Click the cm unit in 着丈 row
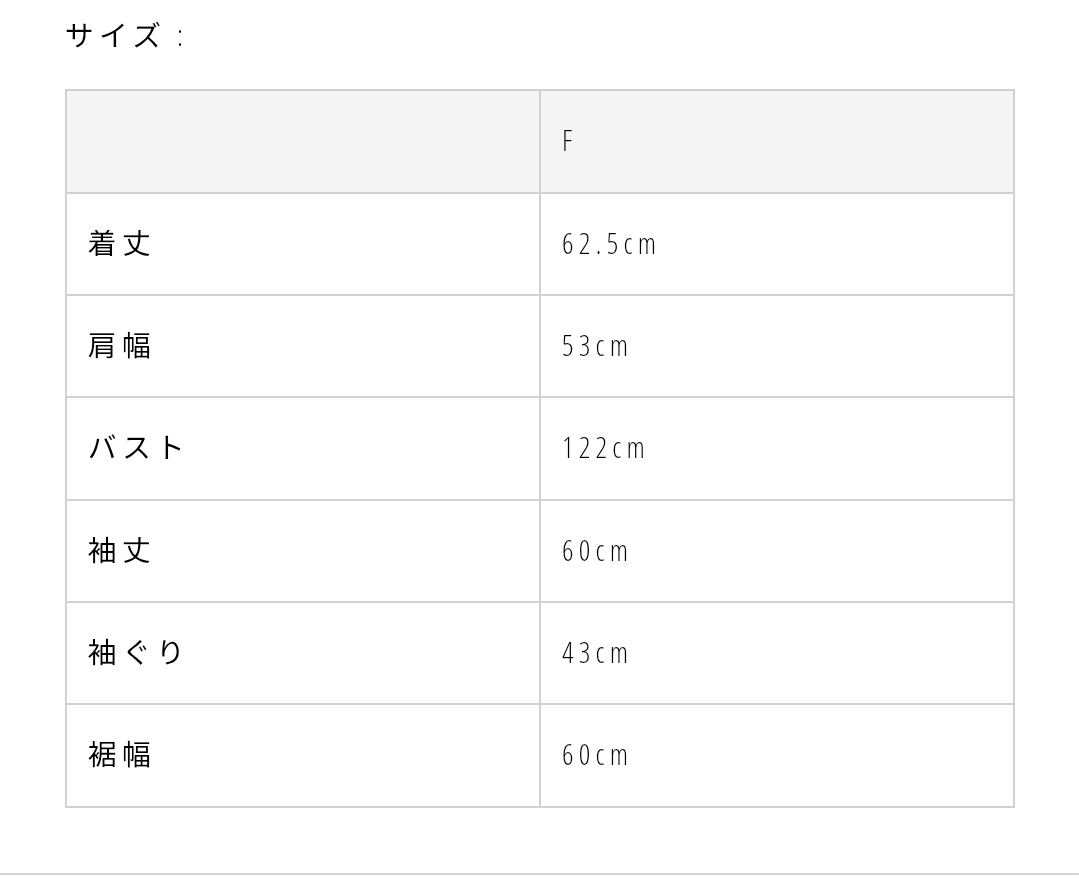1079x879 pixels. [640, 245]
